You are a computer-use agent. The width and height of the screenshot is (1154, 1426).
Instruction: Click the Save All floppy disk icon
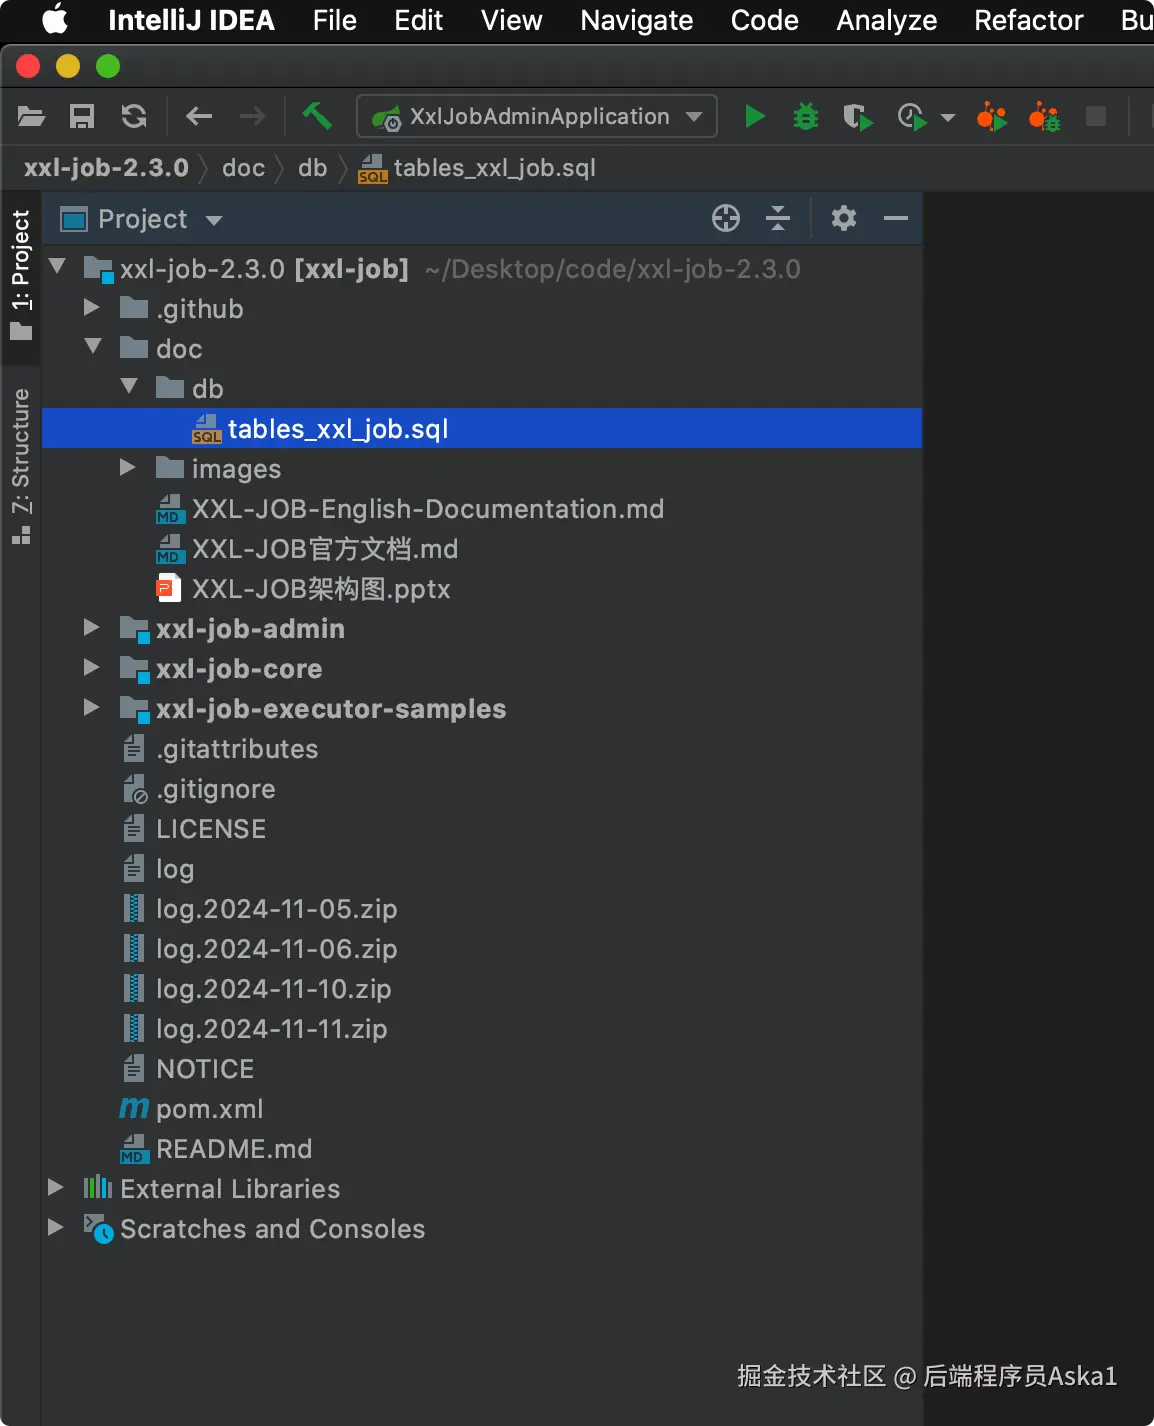82,117
